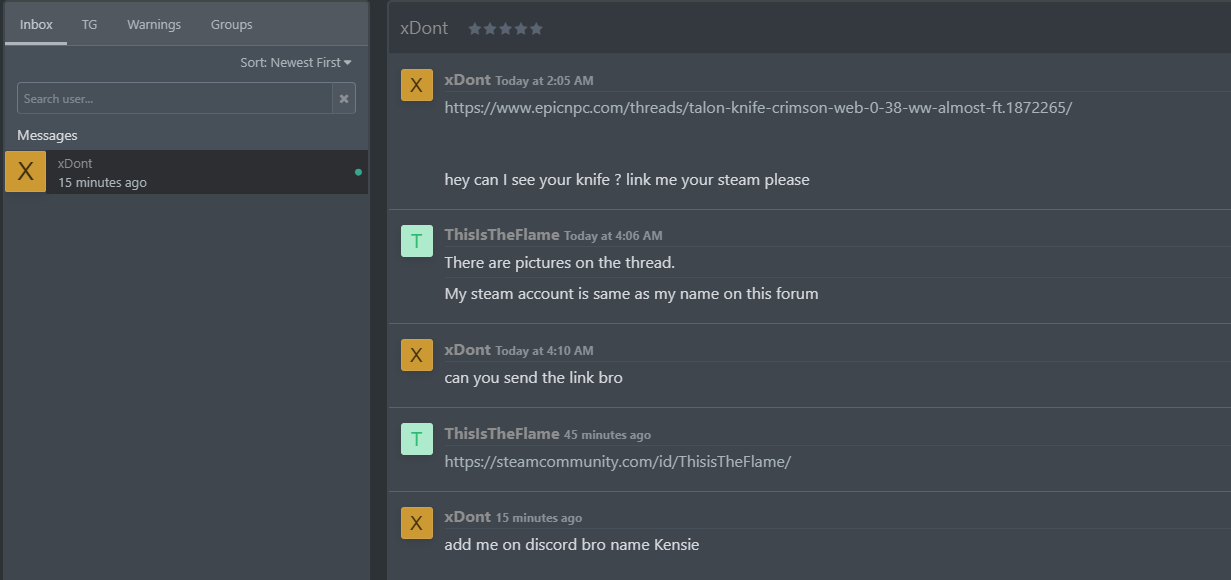The image size is (1231, 580).
Task: Click text 'hey can I see your knife'
Action: tap(525, 180)
